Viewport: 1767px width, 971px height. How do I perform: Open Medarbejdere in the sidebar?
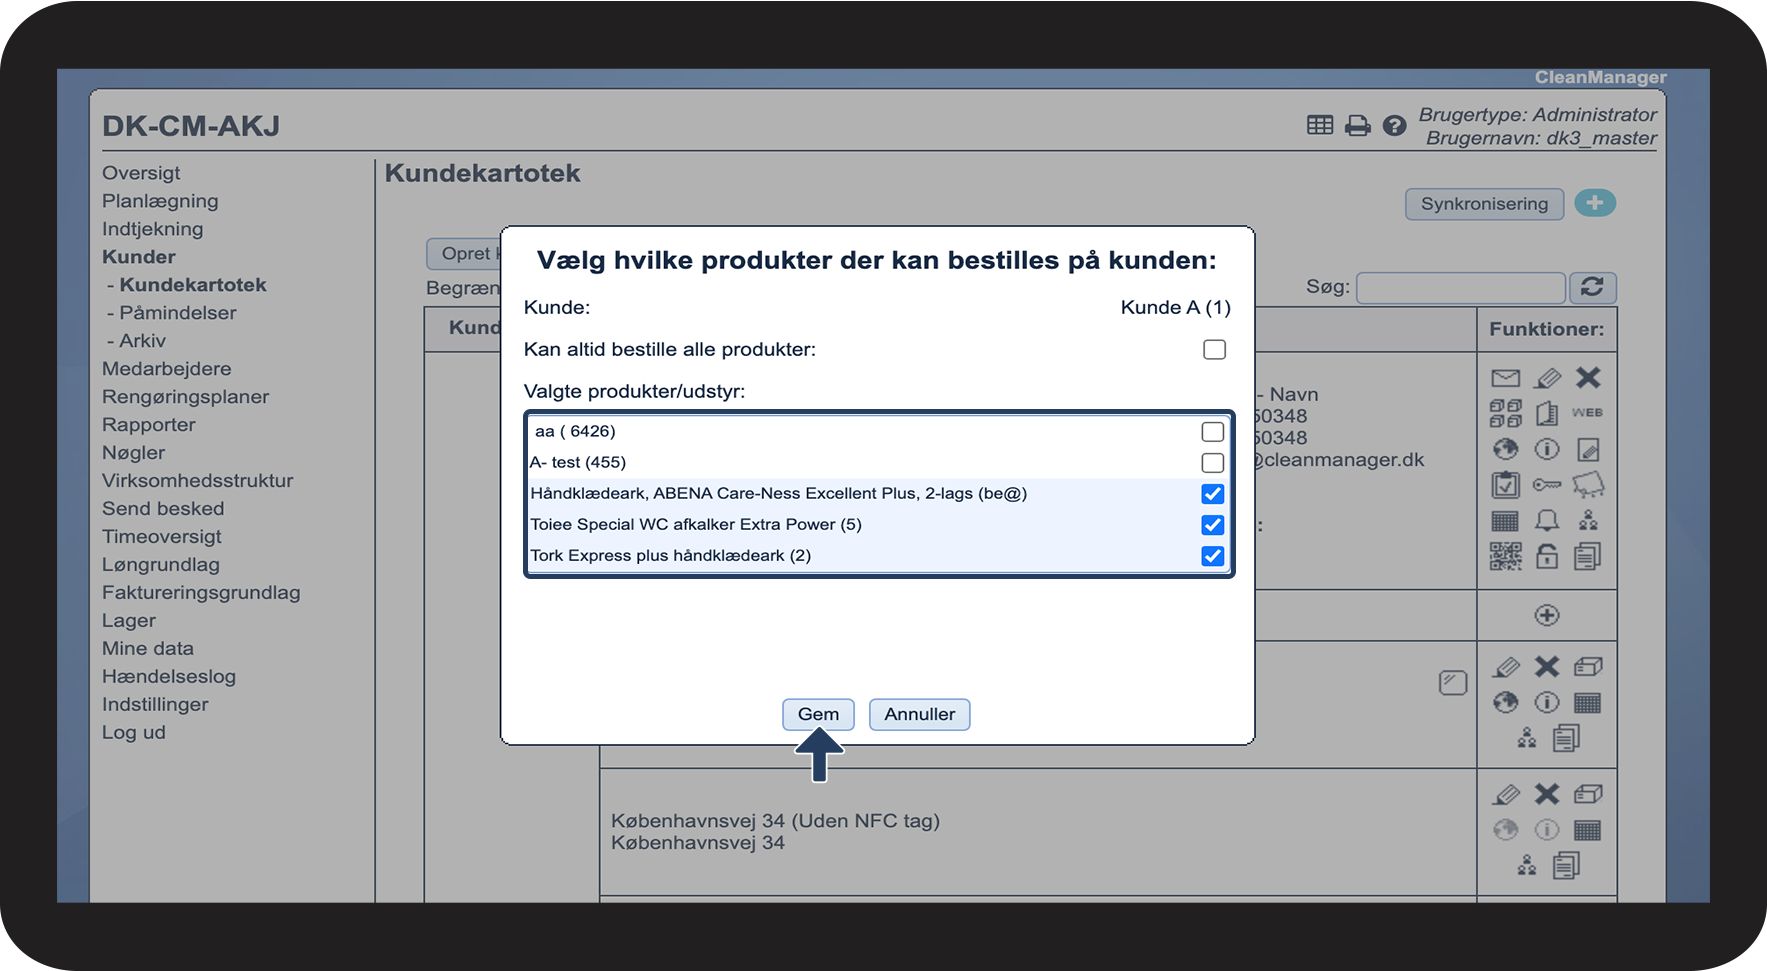pyautogui.click(x=166, y=369)
